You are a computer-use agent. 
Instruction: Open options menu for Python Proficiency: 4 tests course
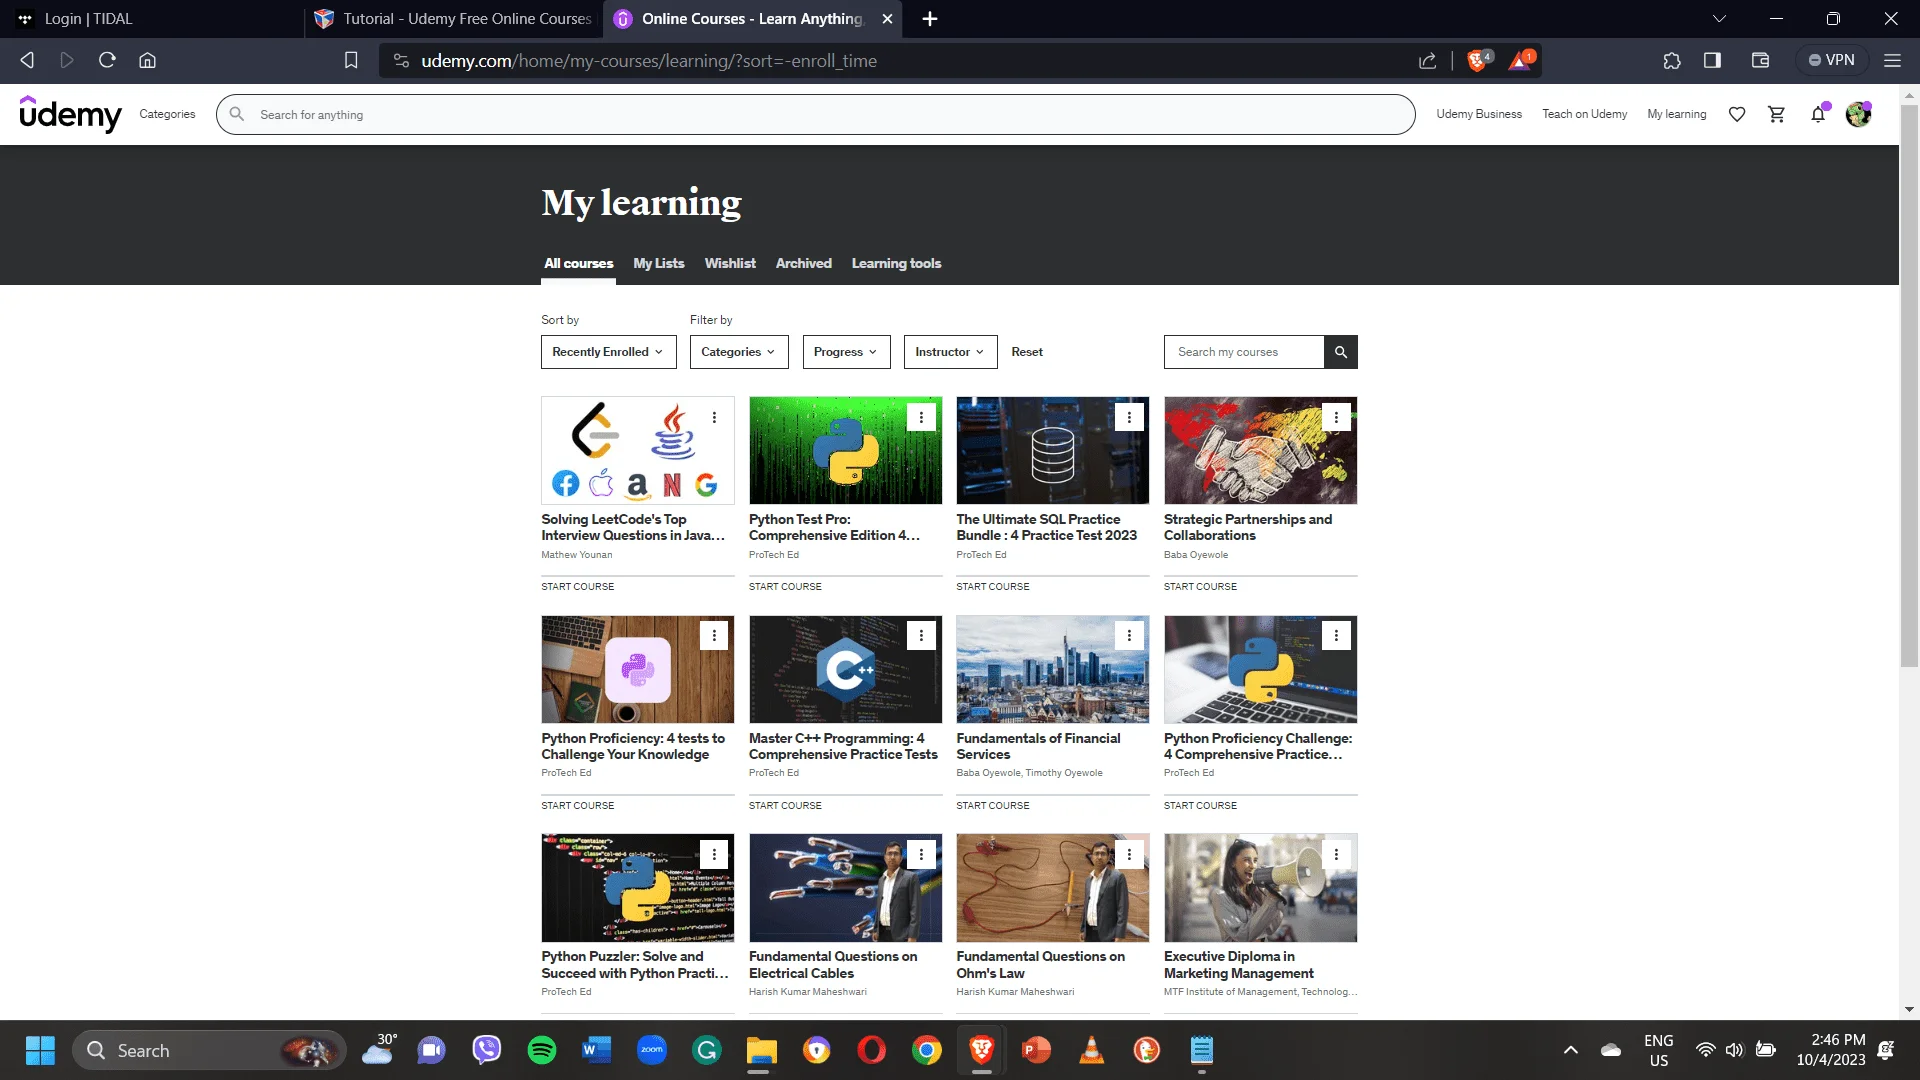[x=714, y=635]
